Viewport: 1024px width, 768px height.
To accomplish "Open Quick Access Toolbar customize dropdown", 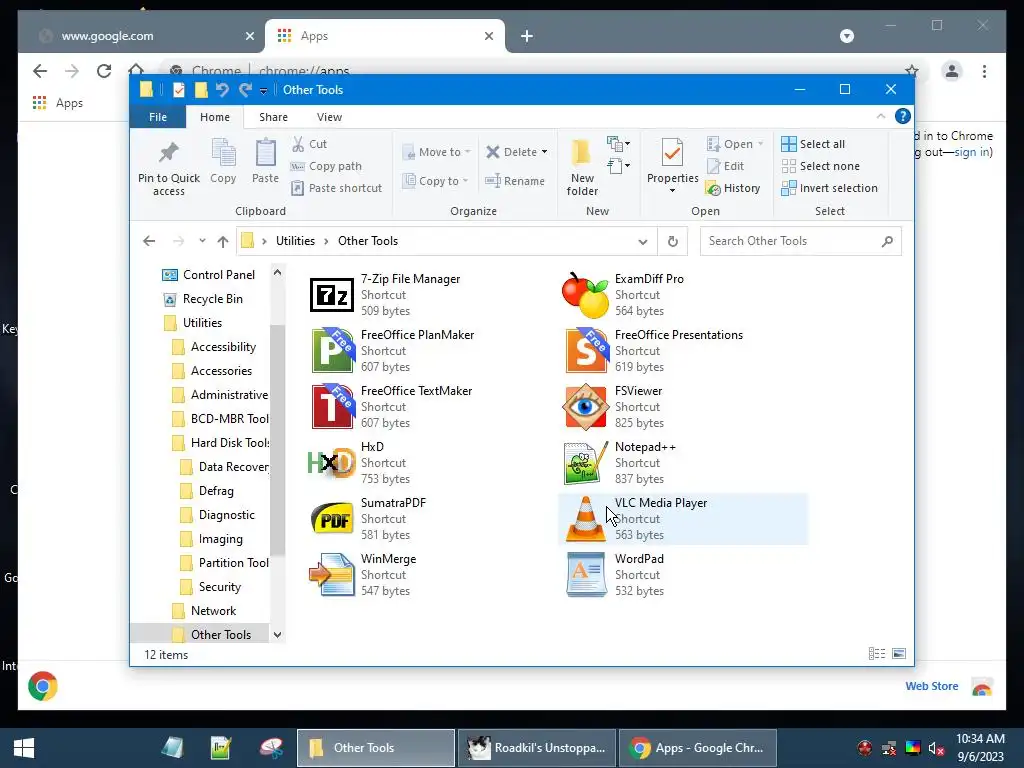I will click(x=263, y=91).
